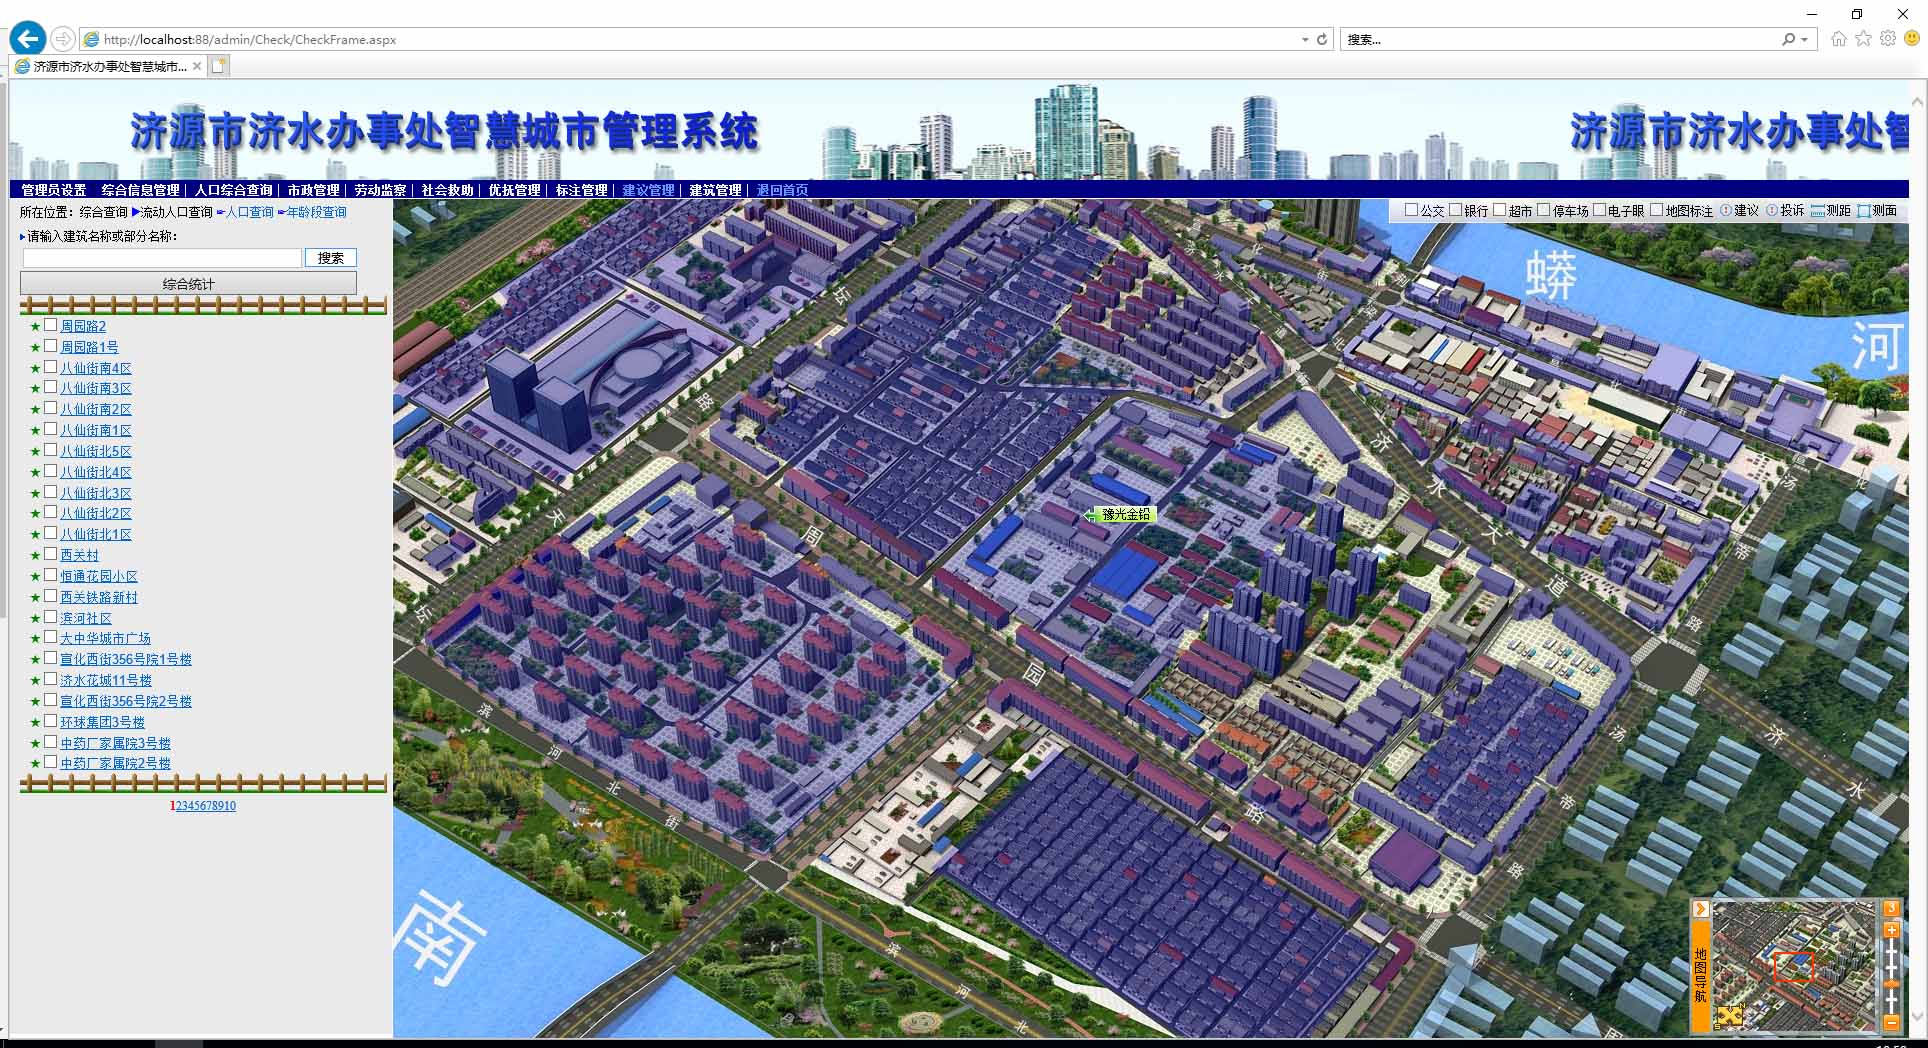Image resolution: width=1928 pixels, height=1048 pixels.
Task: Enable the 公交 bus layer checkbox
Action: 1411,210
